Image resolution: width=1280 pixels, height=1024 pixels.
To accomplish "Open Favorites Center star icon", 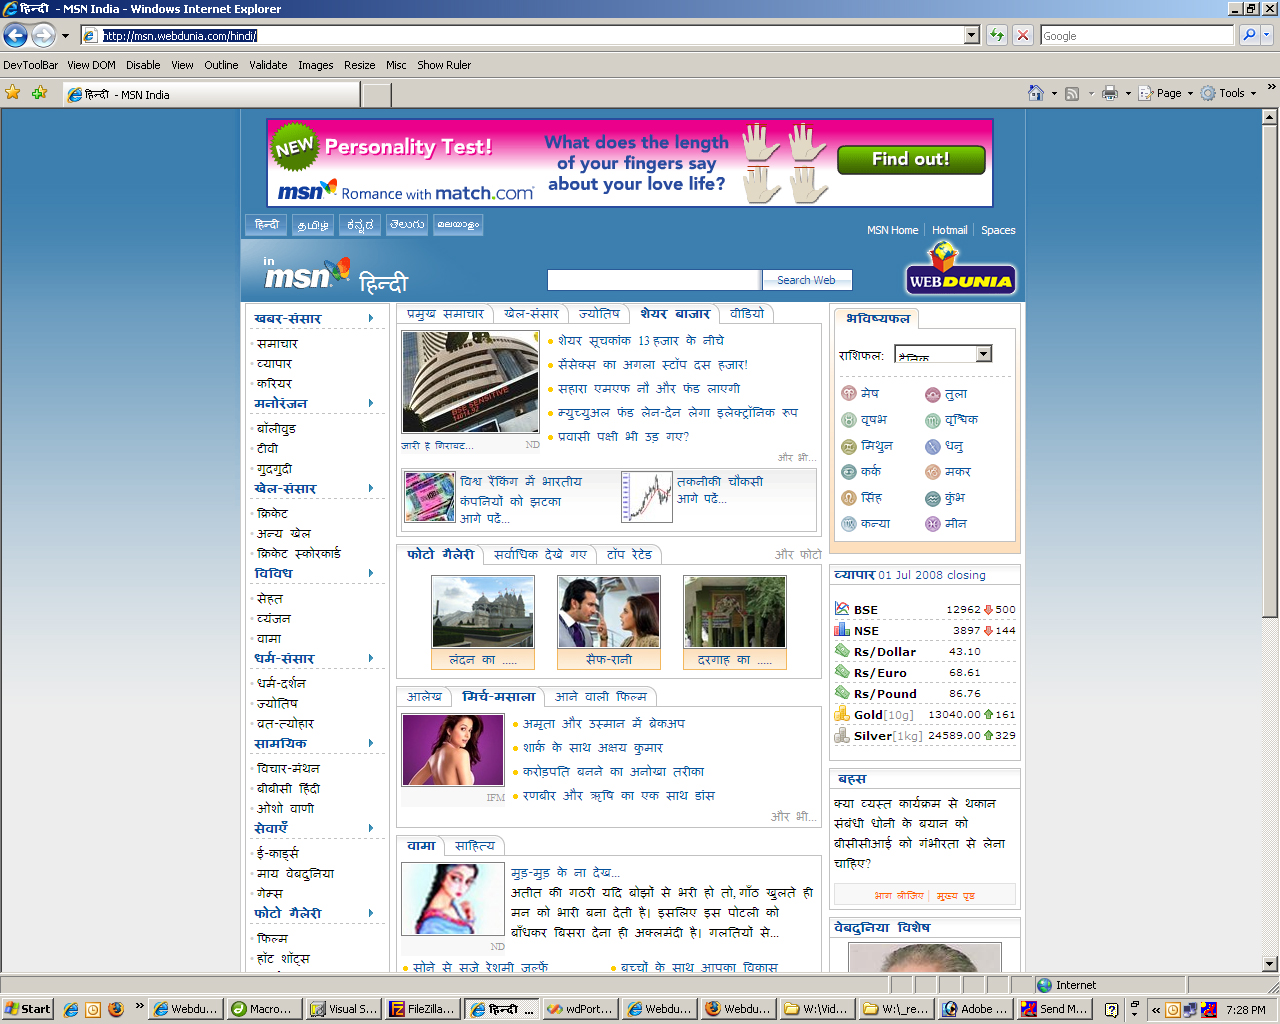I will point(13,93).
